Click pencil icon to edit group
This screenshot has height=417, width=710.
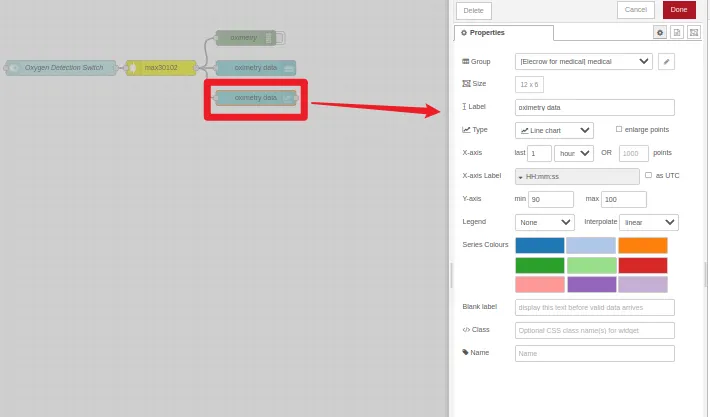coord(666,61)
